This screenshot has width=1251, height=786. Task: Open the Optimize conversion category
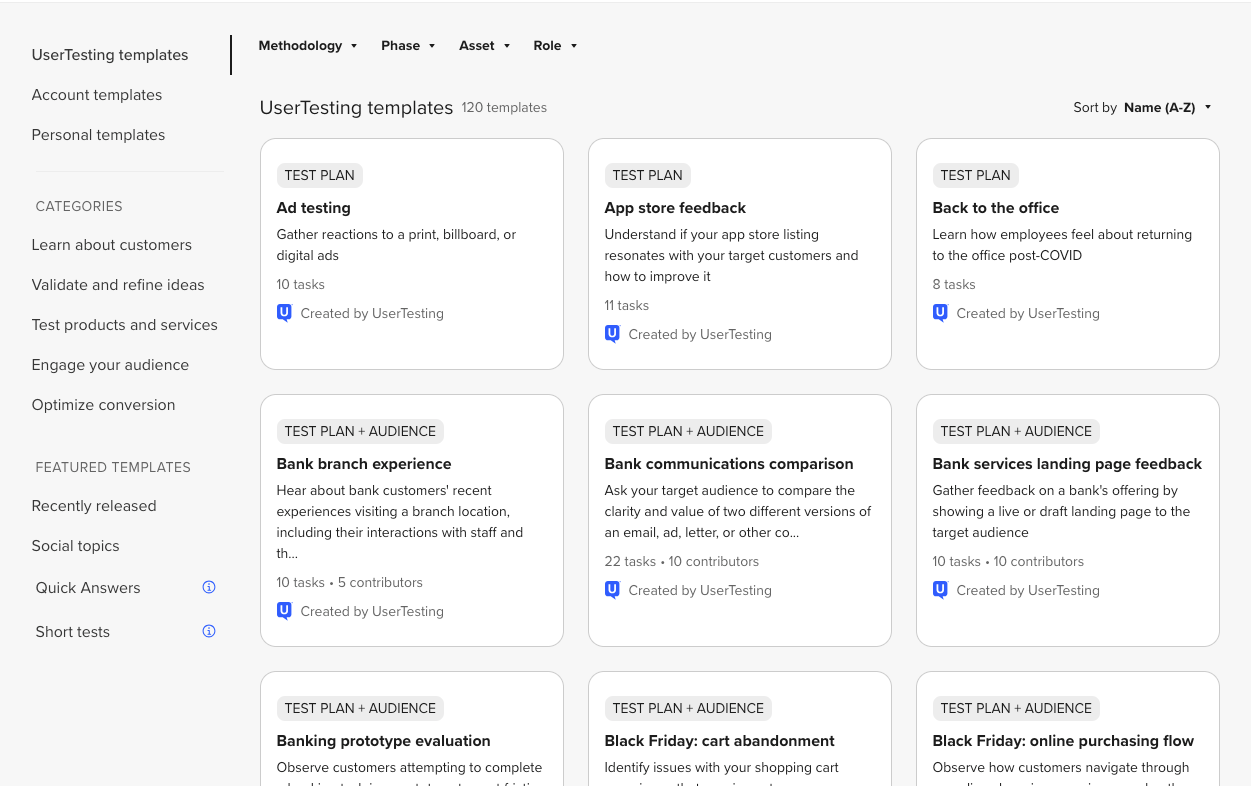103,405
